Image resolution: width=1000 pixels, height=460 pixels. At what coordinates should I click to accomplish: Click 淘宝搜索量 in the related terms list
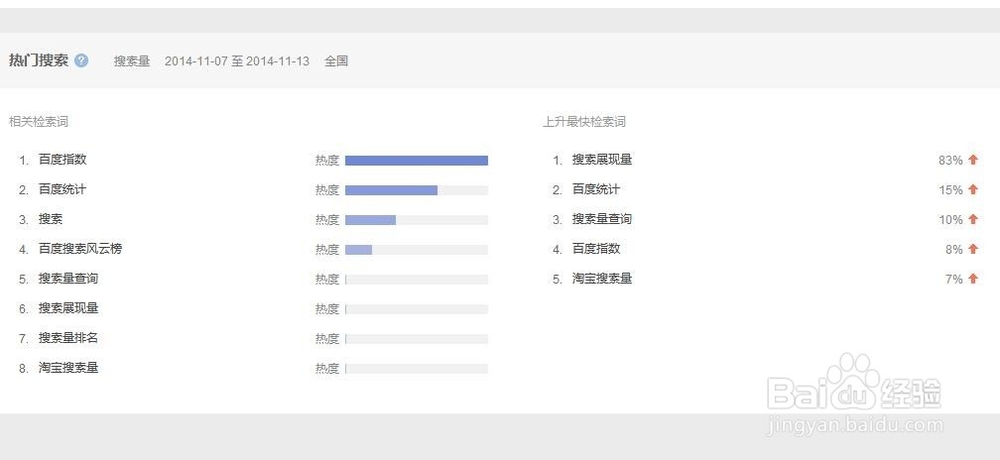coord(68,368)
